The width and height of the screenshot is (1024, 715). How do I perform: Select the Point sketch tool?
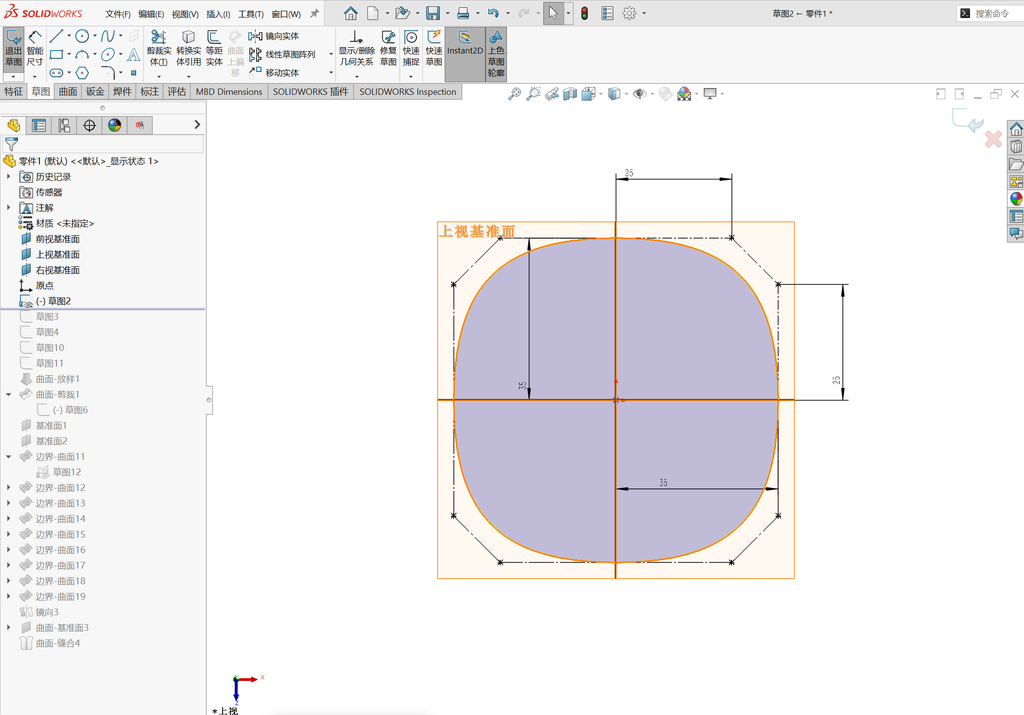tap(134, 72)
